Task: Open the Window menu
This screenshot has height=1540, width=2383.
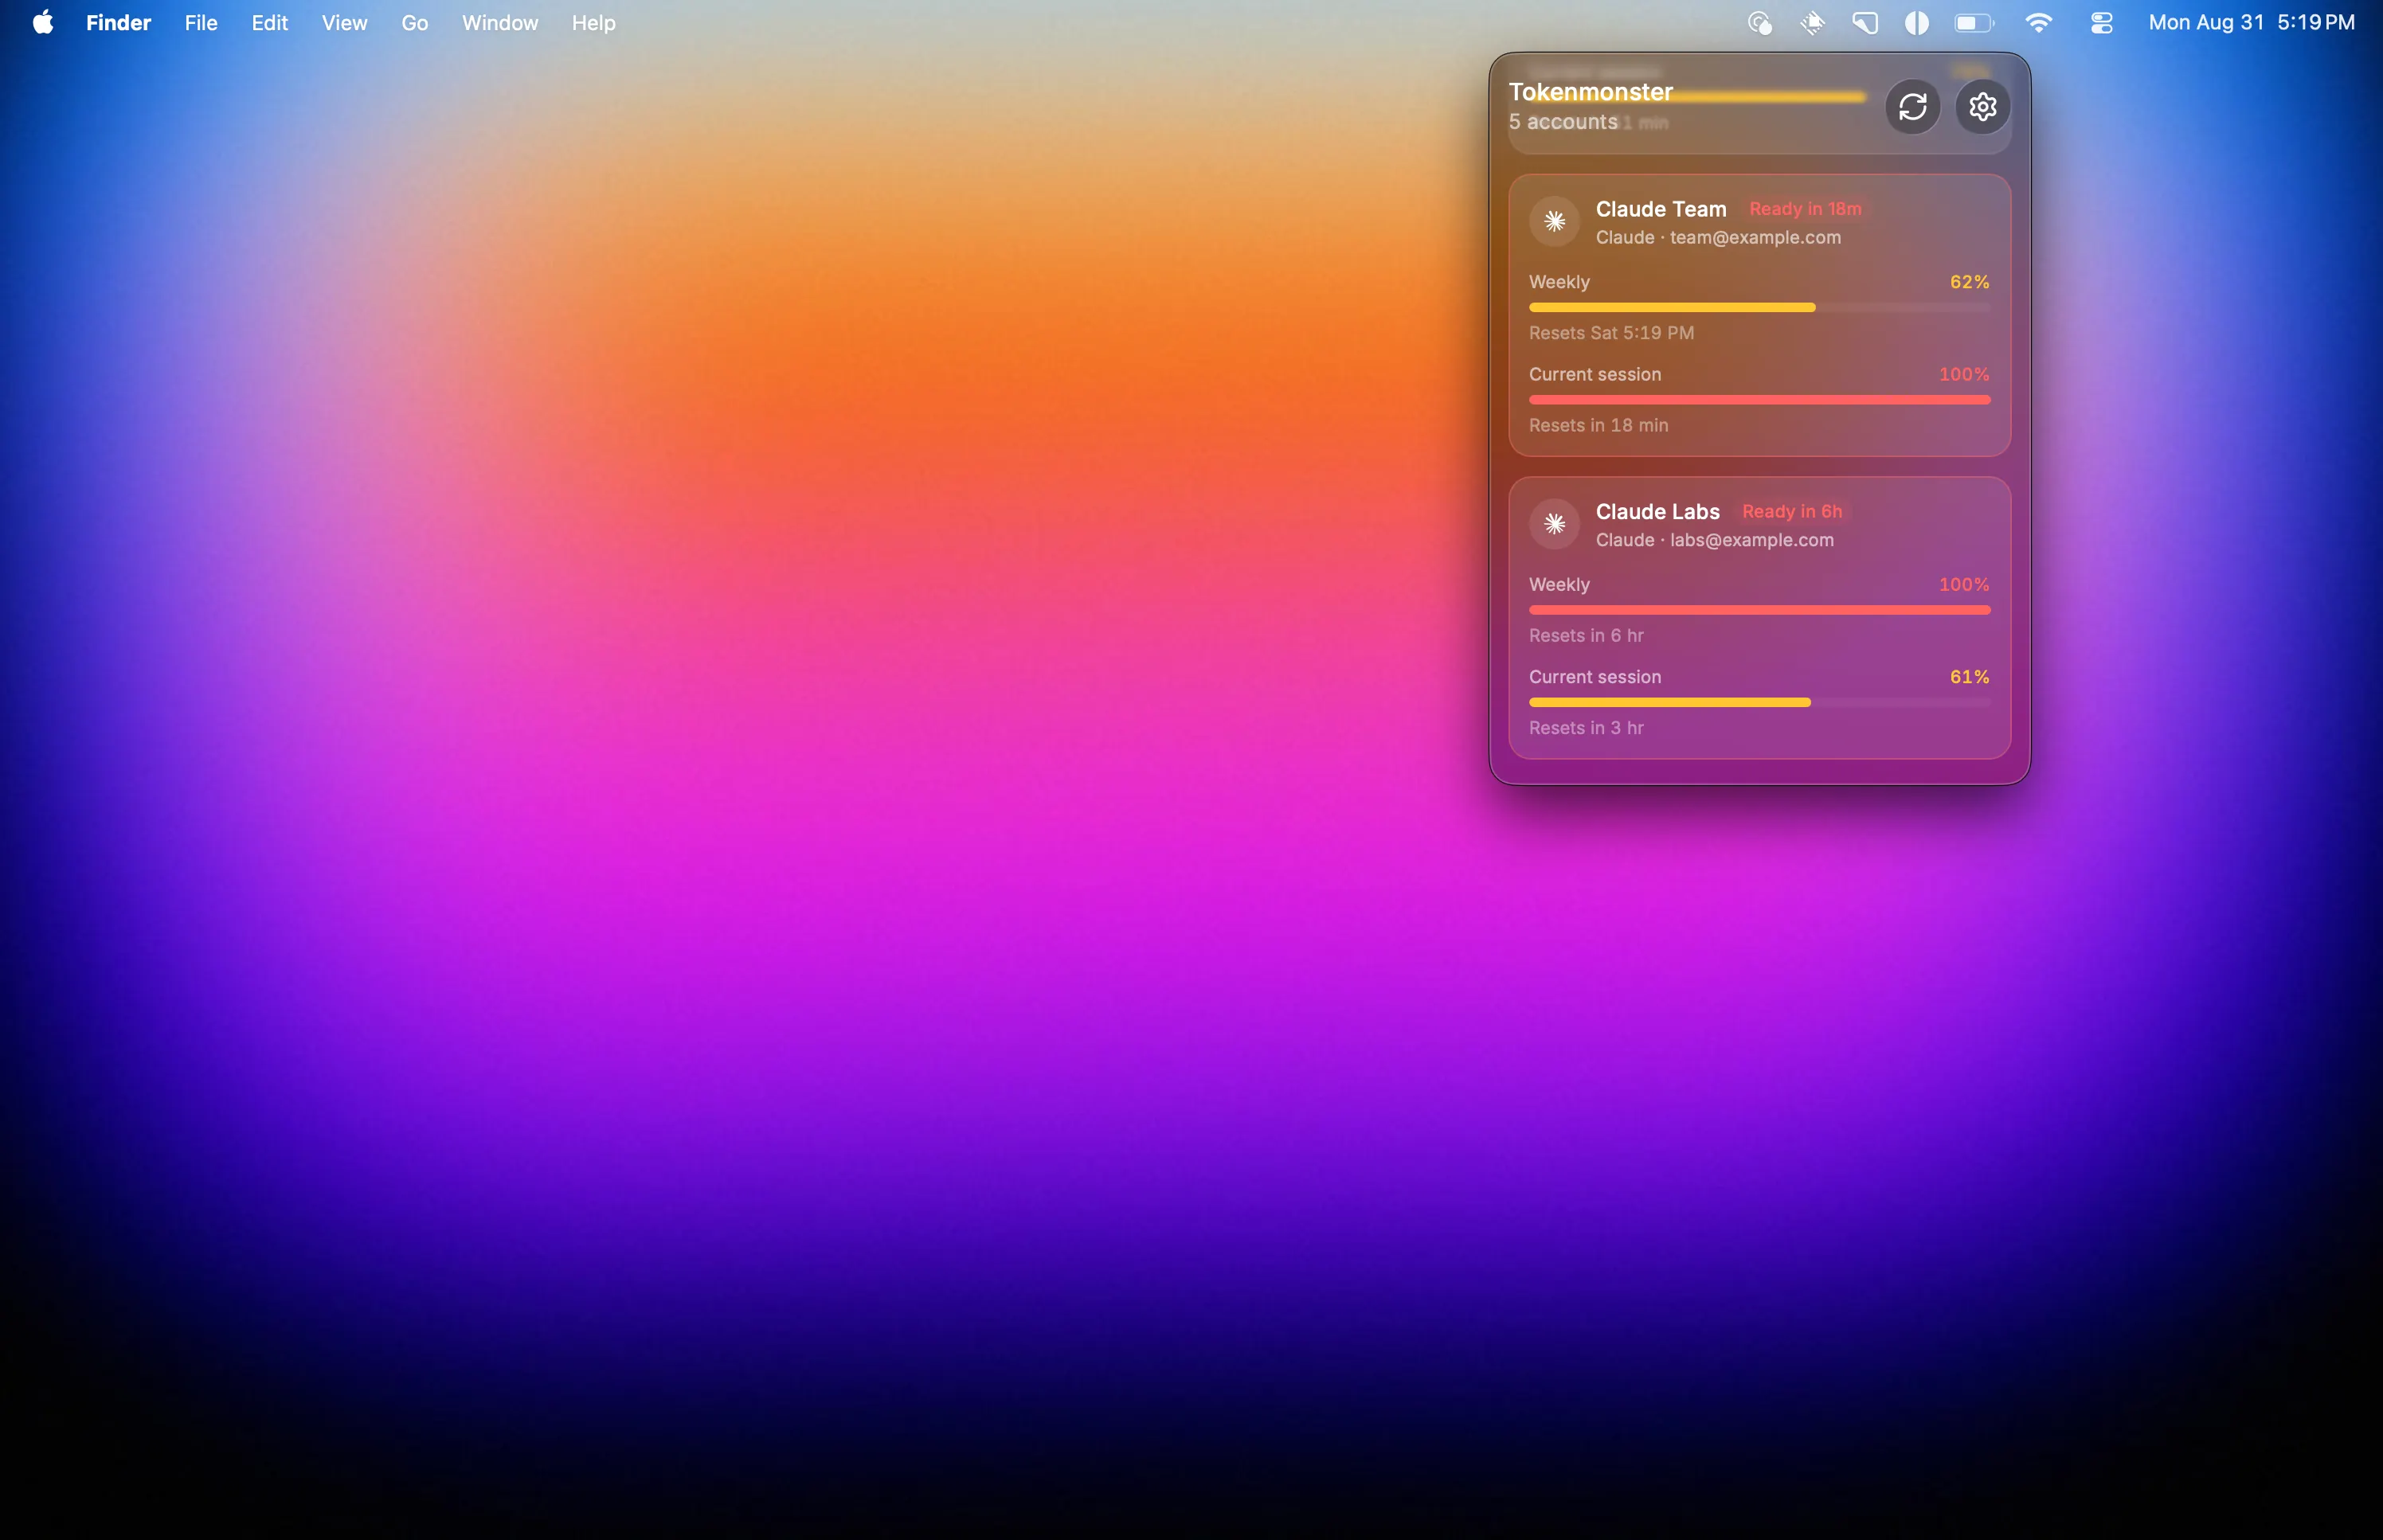Action: tap(500, 22)
